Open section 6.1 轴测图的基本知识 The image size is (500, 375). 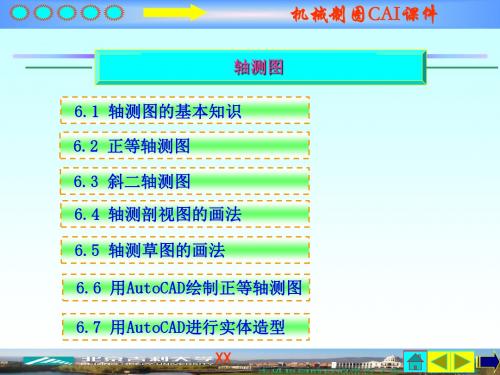pyautogui.click(x=185, y=111)
